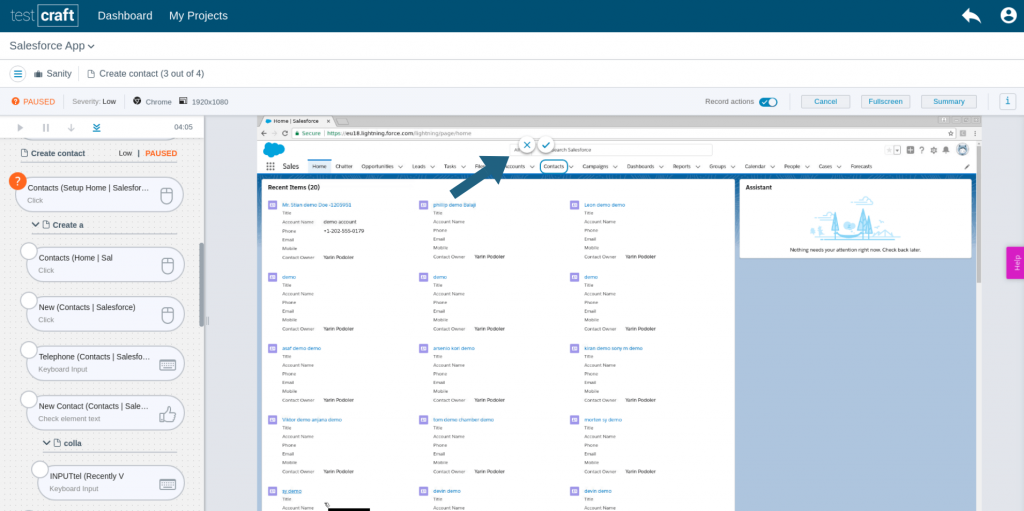Click the Search Salesforce field
Image resolution: width=1024 pixels, height=511 pixels.
tap(611, 150)
